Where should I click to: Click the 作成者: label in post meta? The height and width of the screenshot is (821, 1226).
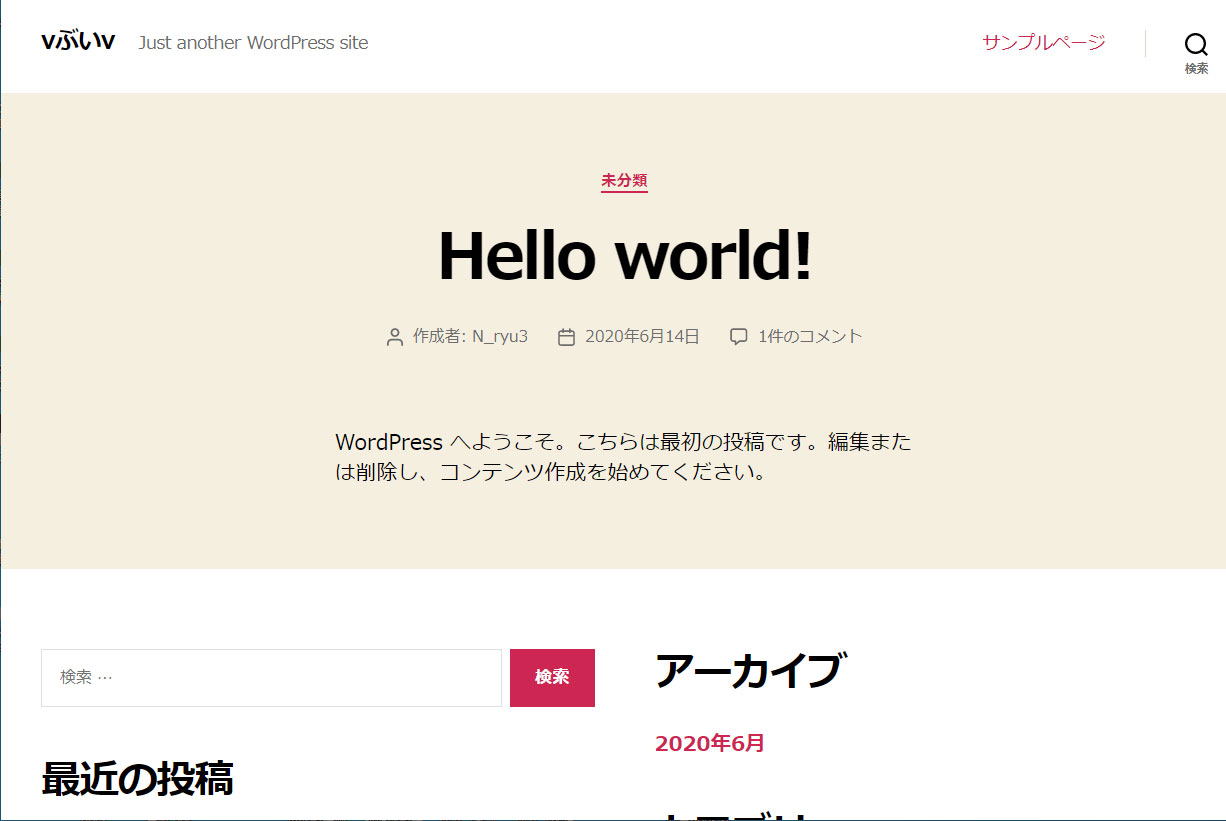(x=440, y=336)
